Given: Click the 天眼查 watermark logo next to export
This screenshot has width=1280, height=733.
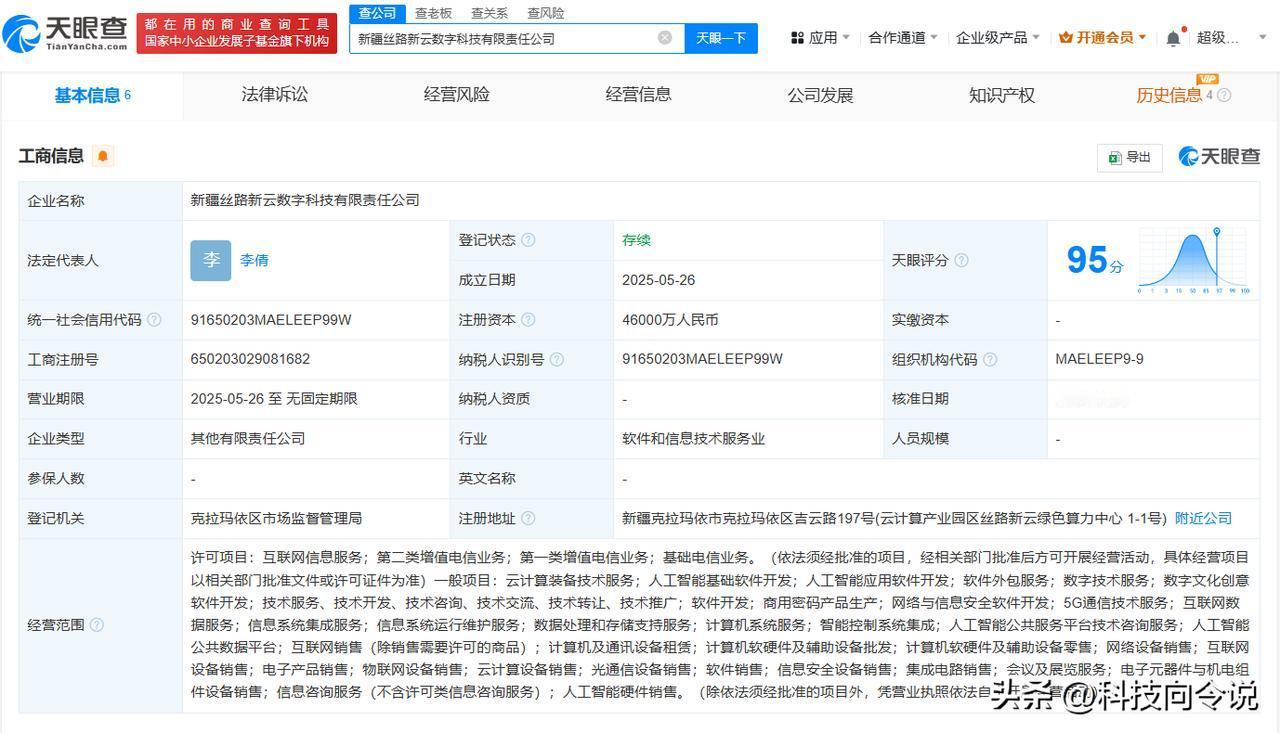Looking at the screenshot, I should pos(1219,157).
